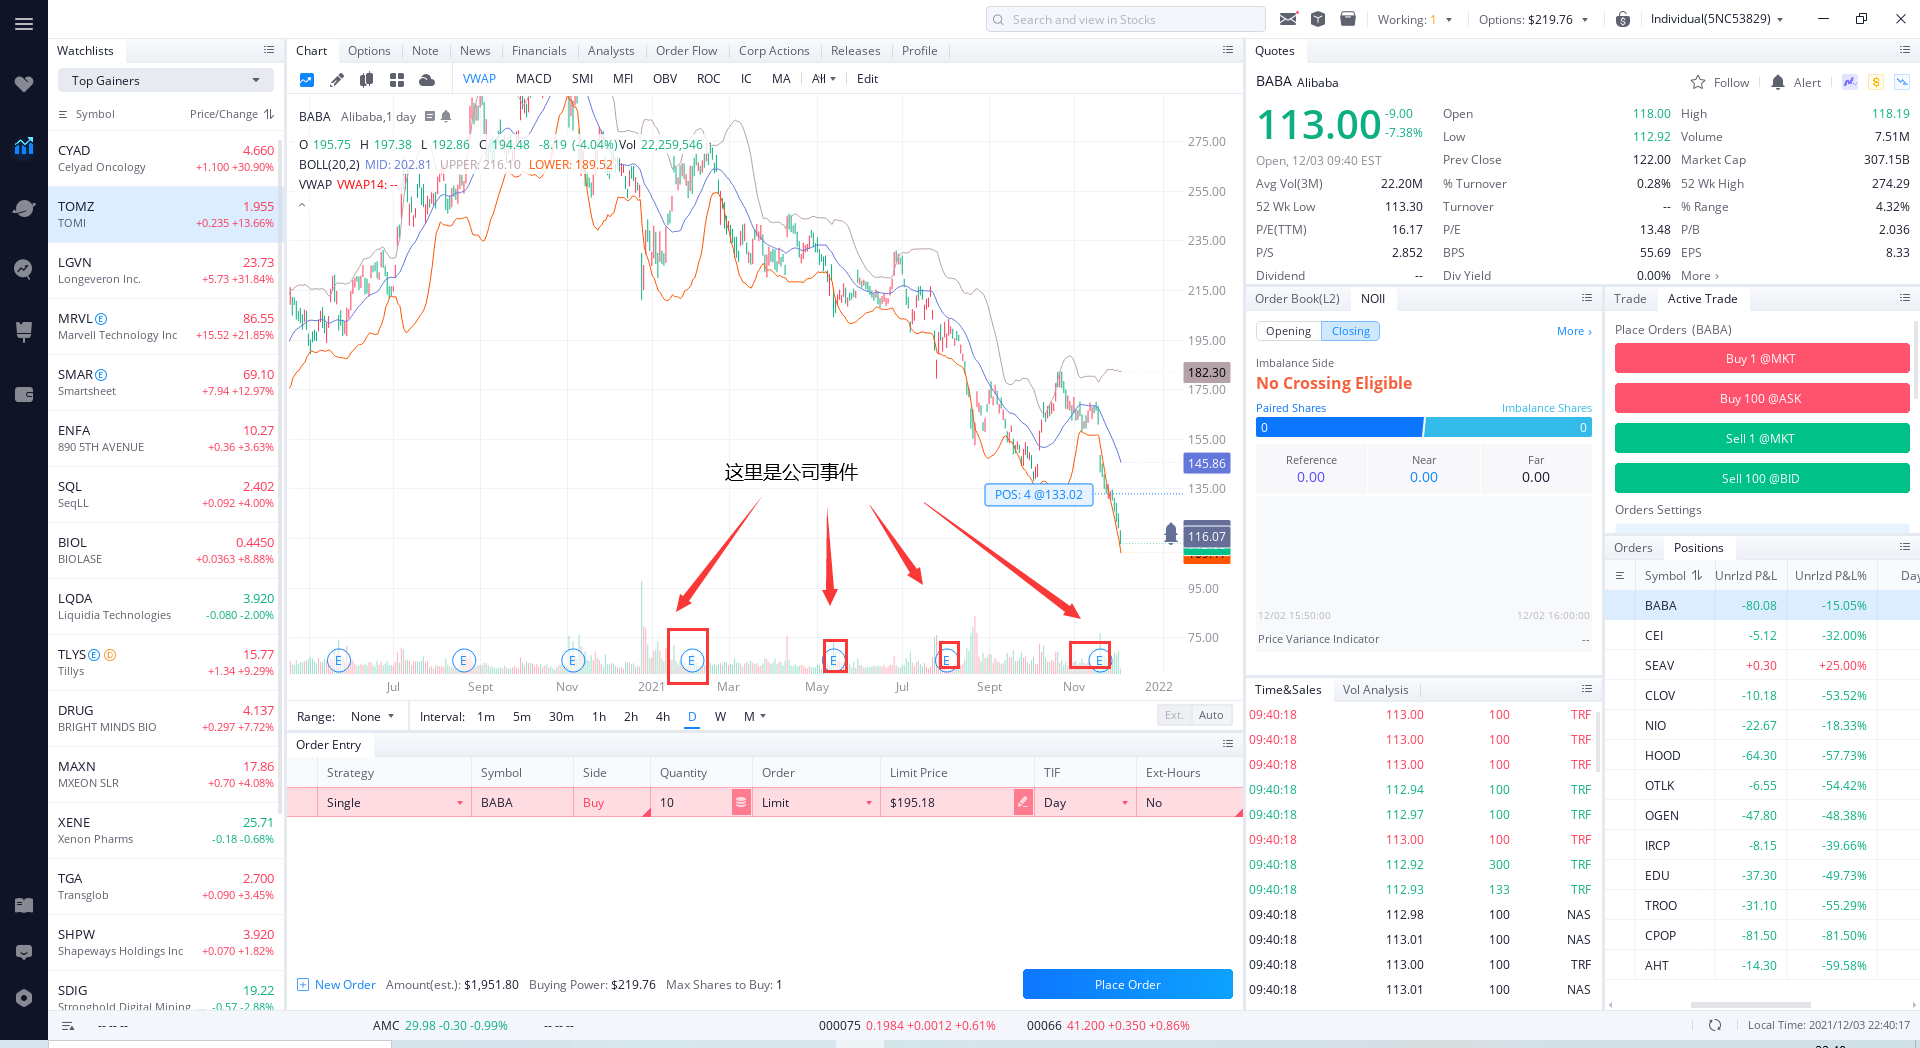Click the Search and view in Stocks field
Viewport: 1920px width, 1048px height.
point(1125,19)
